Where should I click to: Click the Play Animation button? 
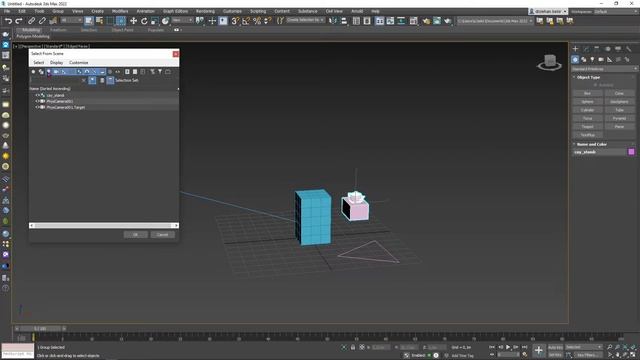508,347
